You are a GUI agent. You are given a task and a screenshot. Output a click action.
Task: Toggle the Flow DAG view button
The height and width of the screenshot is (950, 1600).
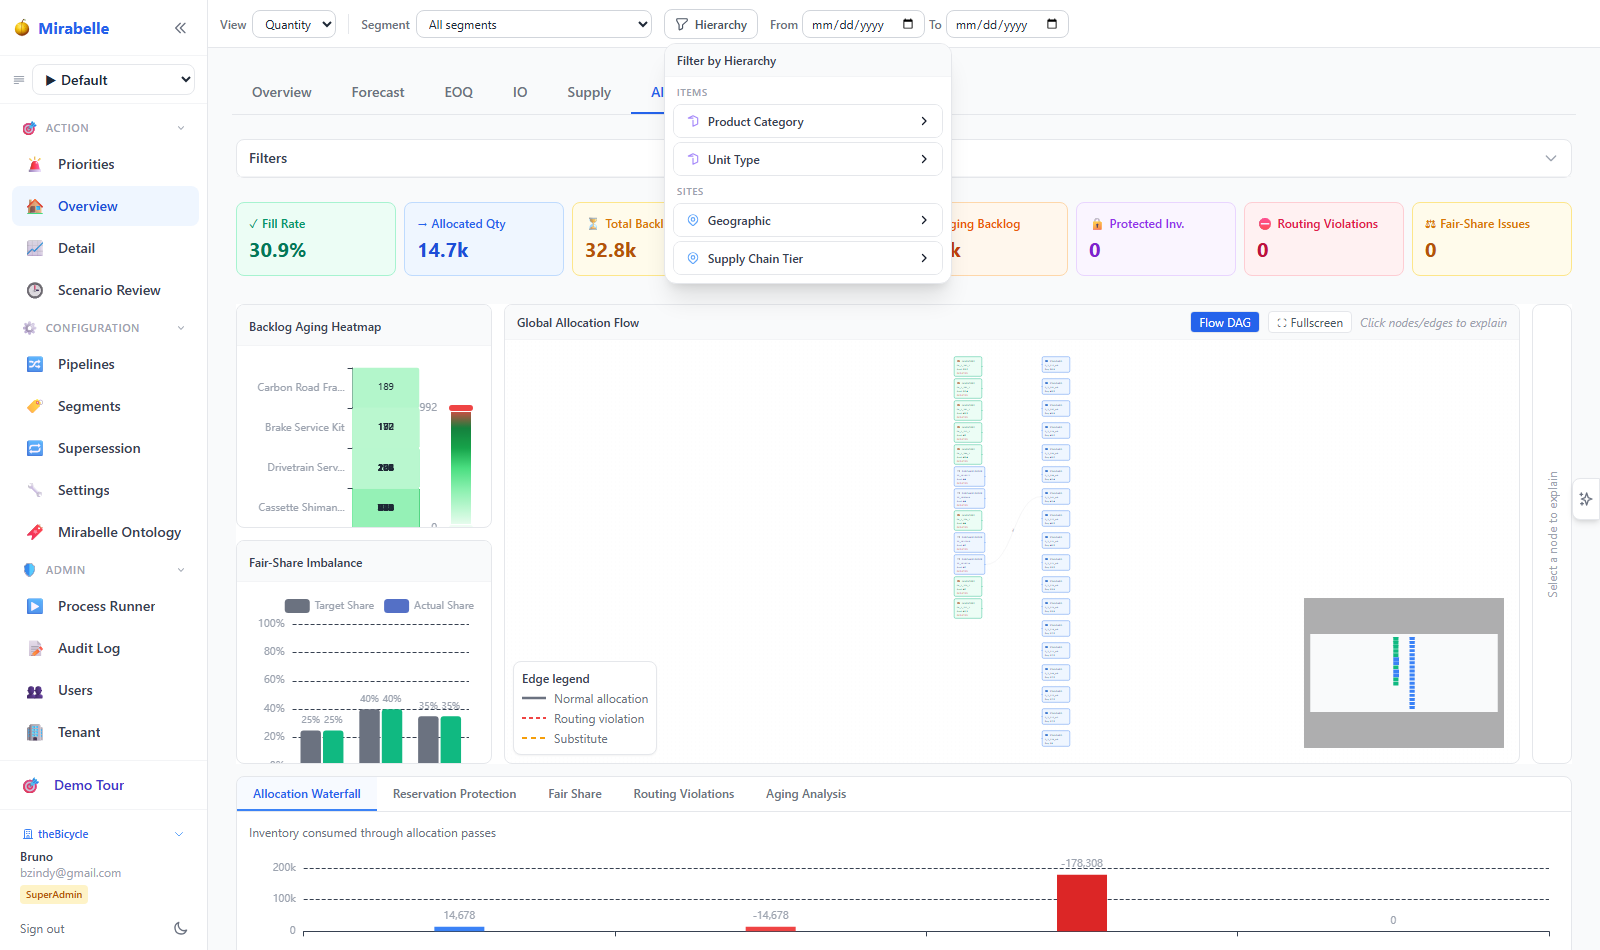point(1224,322)
